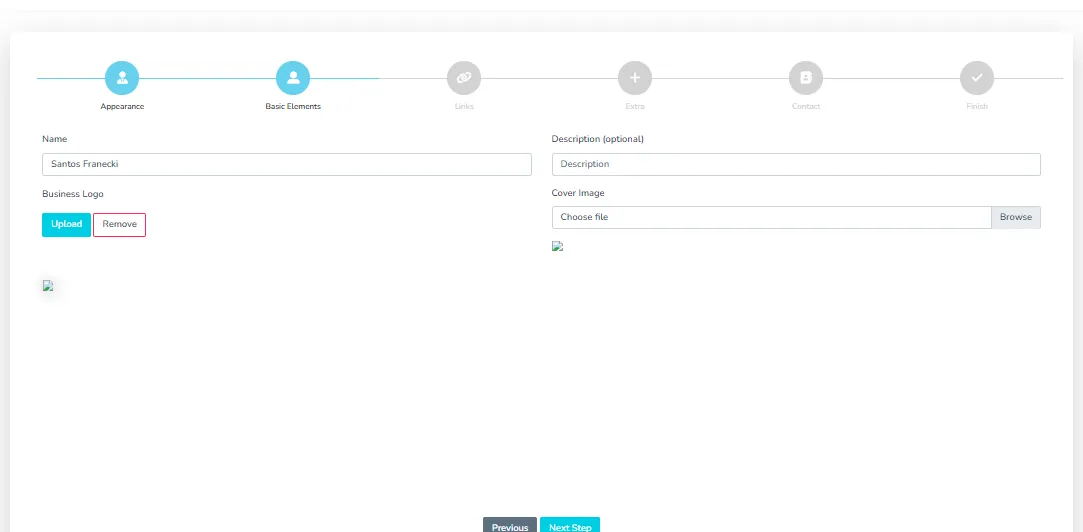
Task: Proceed with the Next Step button
Action: (x=570, y=525)
